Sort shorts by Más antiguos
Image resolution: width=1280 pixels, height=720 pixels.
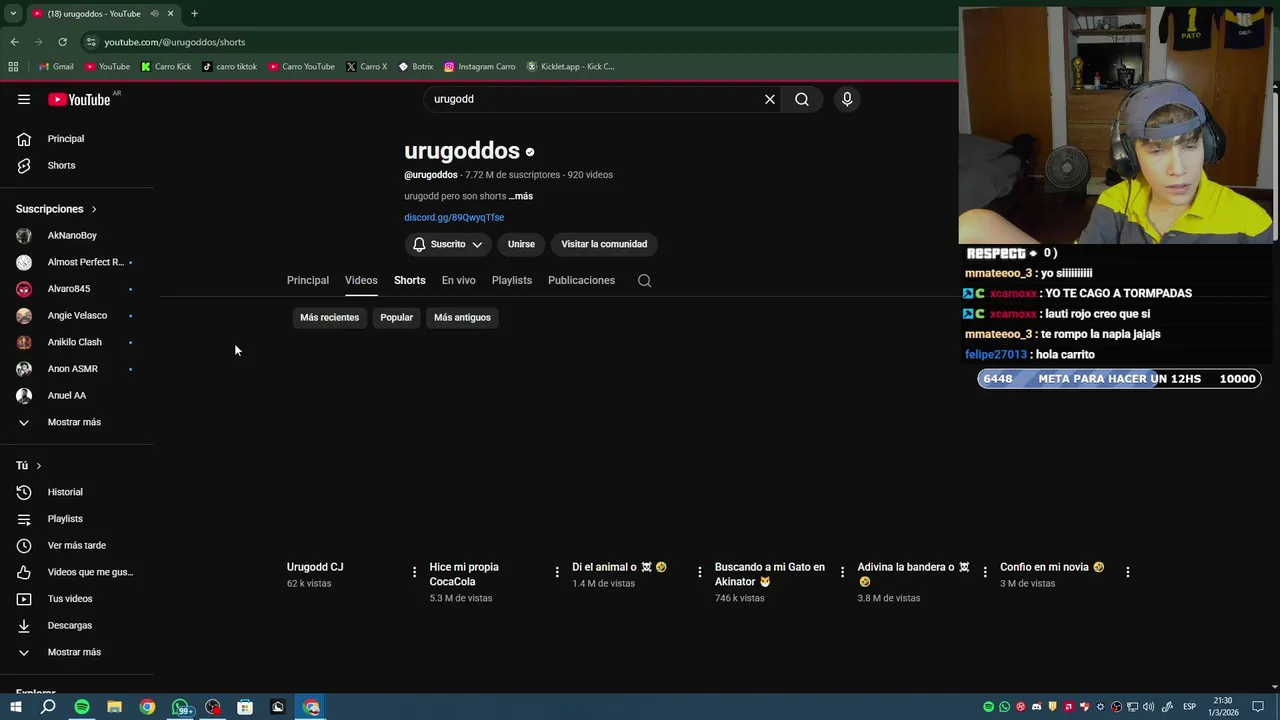[x=462, y=317]
